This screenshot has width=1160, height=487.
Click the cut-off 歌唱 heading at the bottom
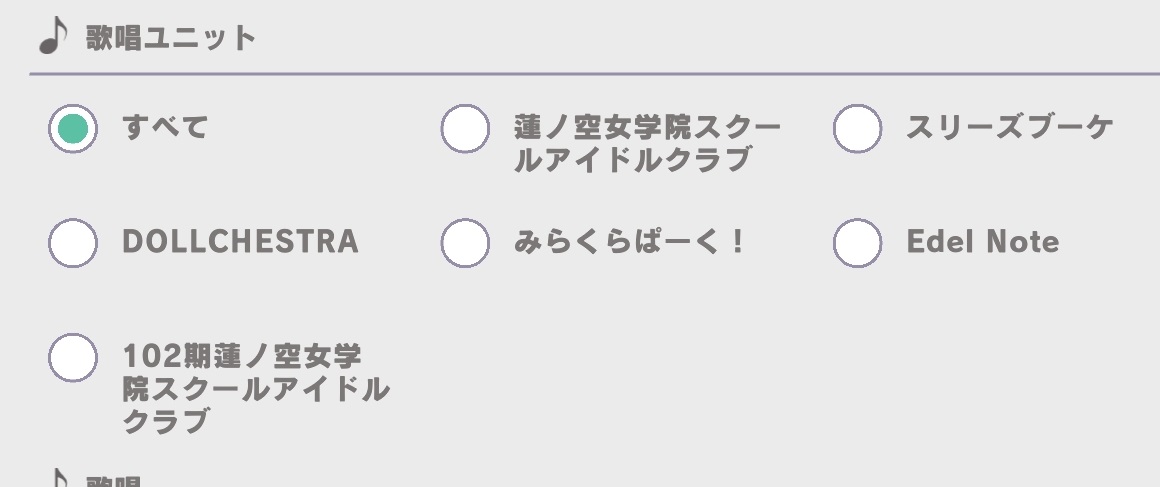[112, 481]
